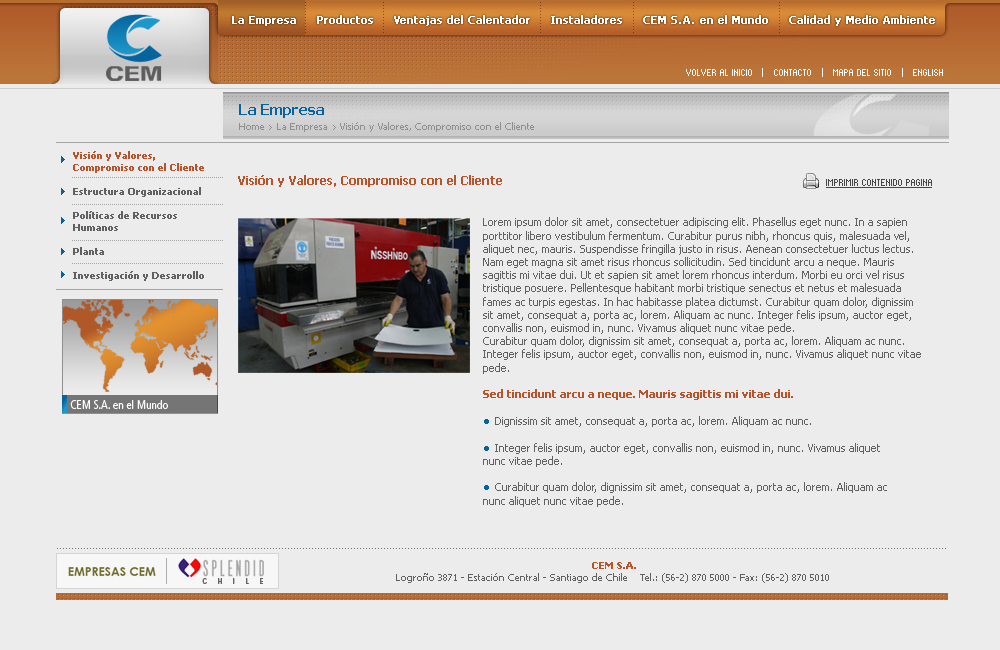Click the printer icon beside Imprimir Contenido
Viewport: 1000px width, 650px height.
pos(811,182)
